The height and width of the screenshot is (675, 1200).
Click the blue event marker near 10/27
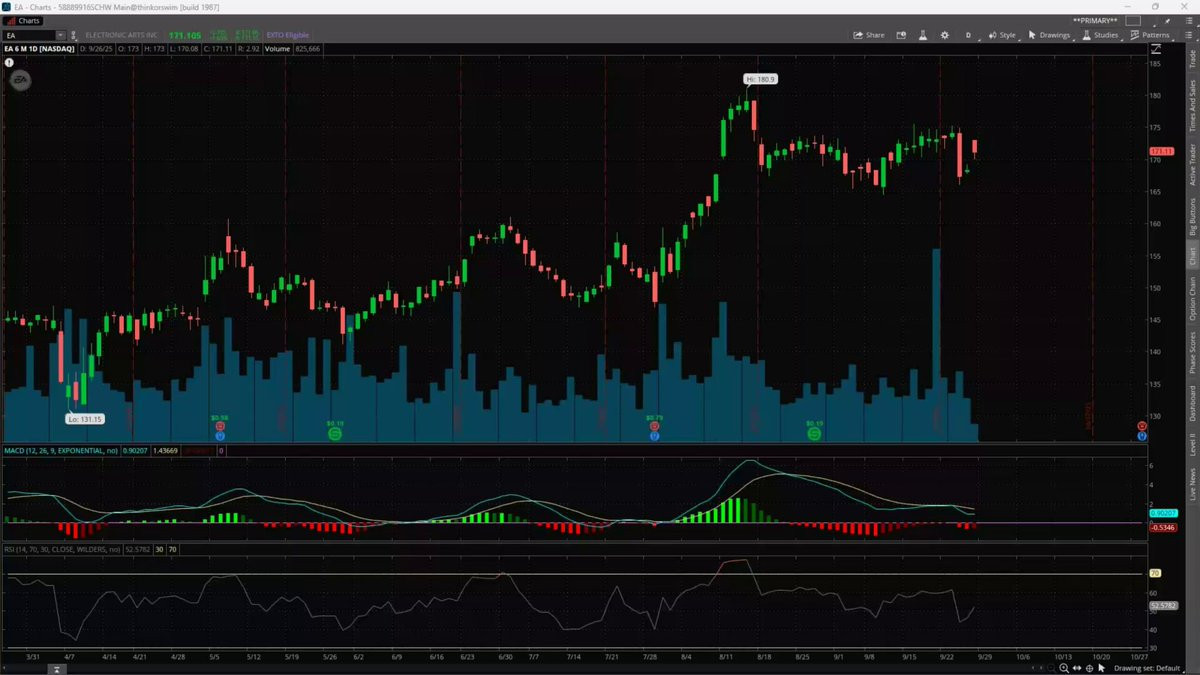1142,436
